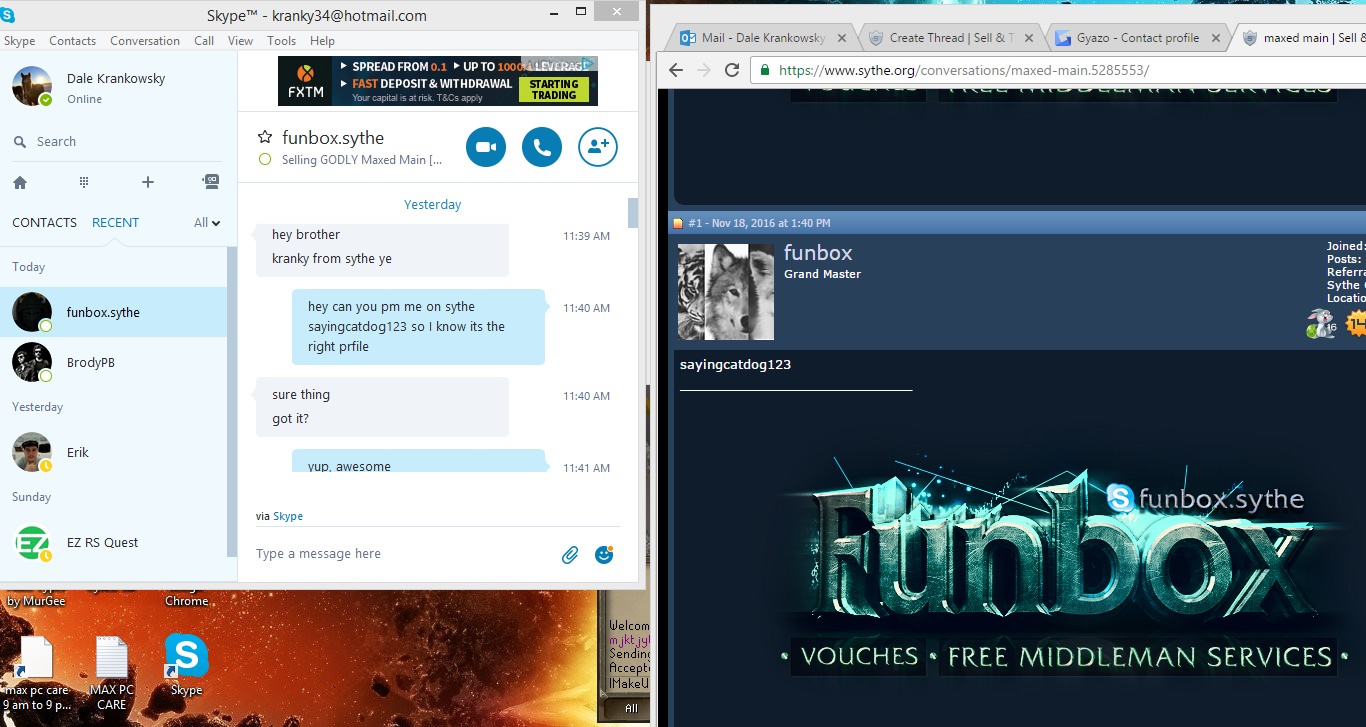Select the funbox.sythe conversation in recent list
The height and width of the screenshot is (727, 1366).
pyautogui.click(x=114, y=312)
